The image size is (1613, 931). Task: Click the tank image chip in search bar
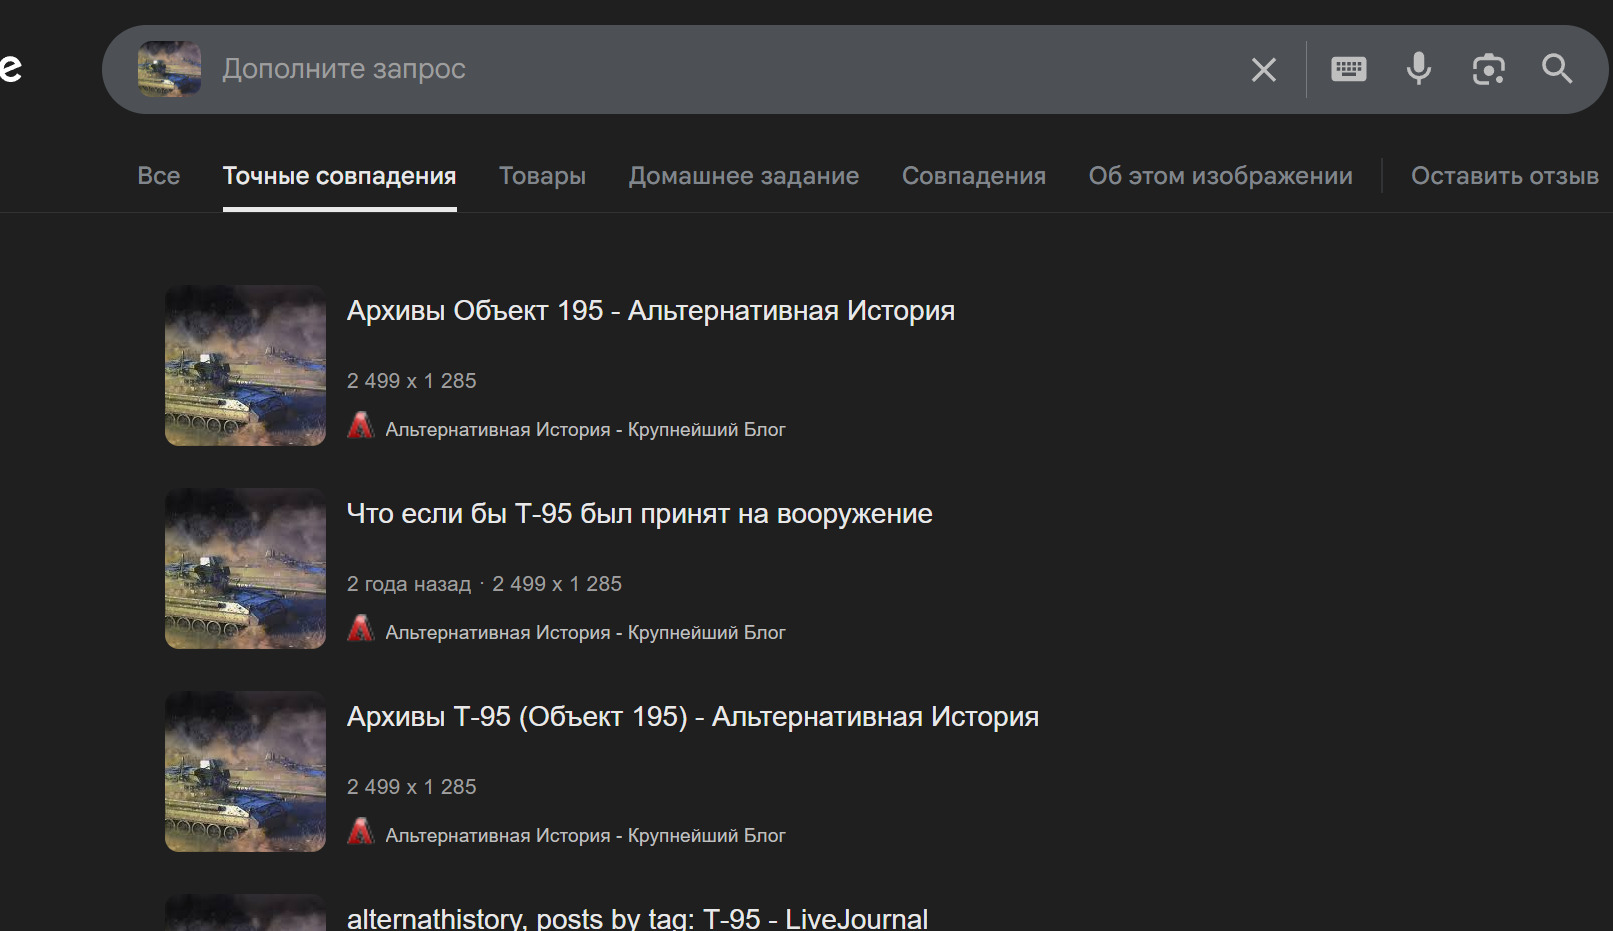click(x=169, y=69)
